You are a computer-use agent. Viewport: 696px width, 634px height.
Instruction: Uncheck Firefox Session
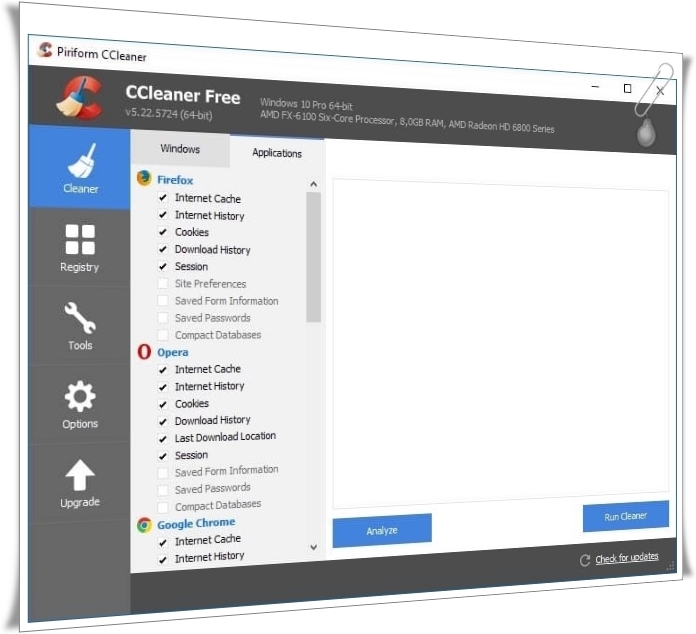click(x=163, y=266)
